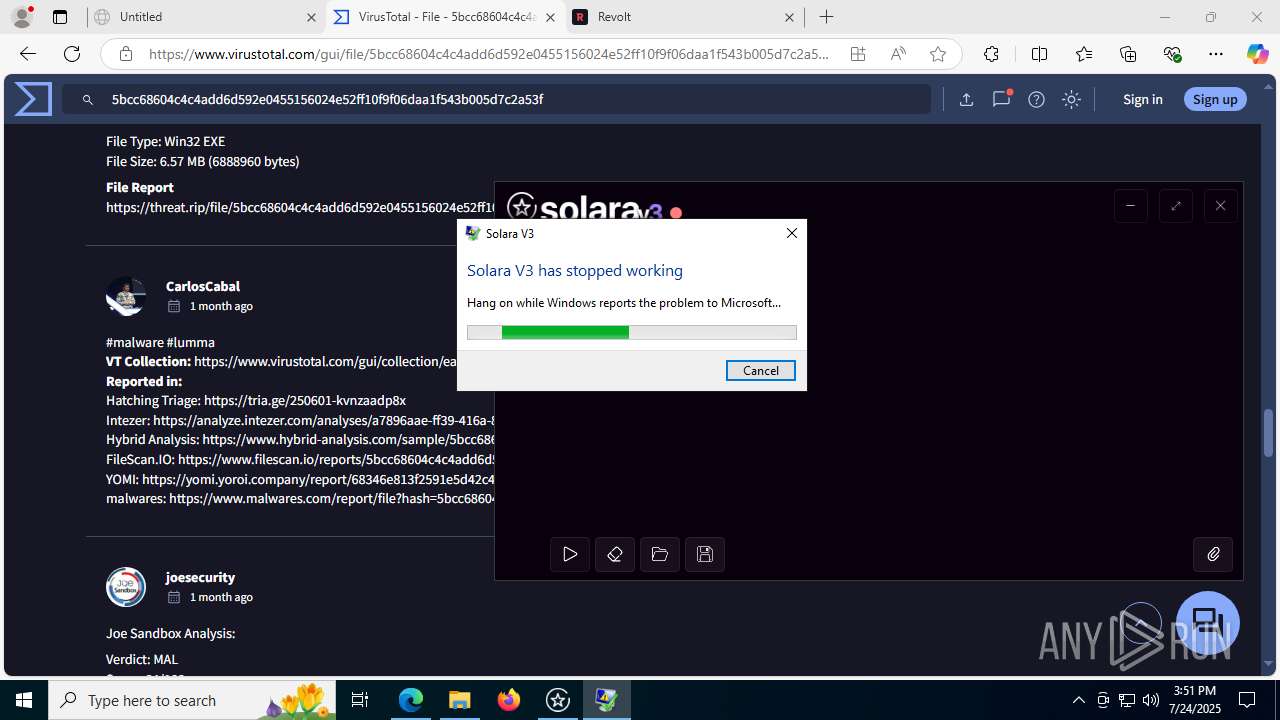Open the Edge profile avatar

pyautogui.click(x=21, y=17)
